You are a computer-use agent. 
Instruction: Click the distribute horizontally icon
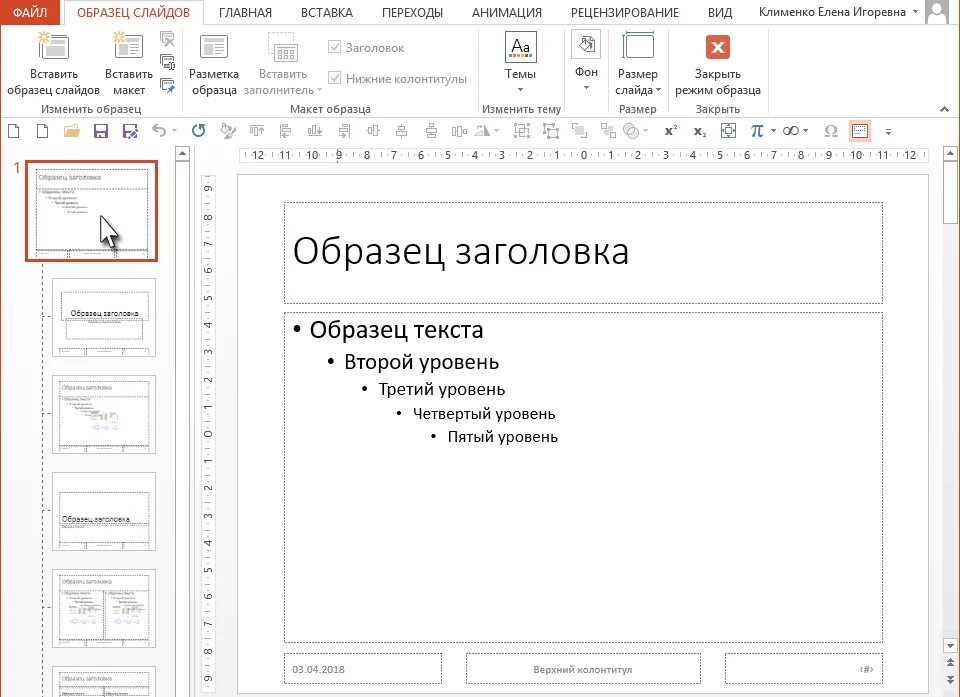pos(459,130)
